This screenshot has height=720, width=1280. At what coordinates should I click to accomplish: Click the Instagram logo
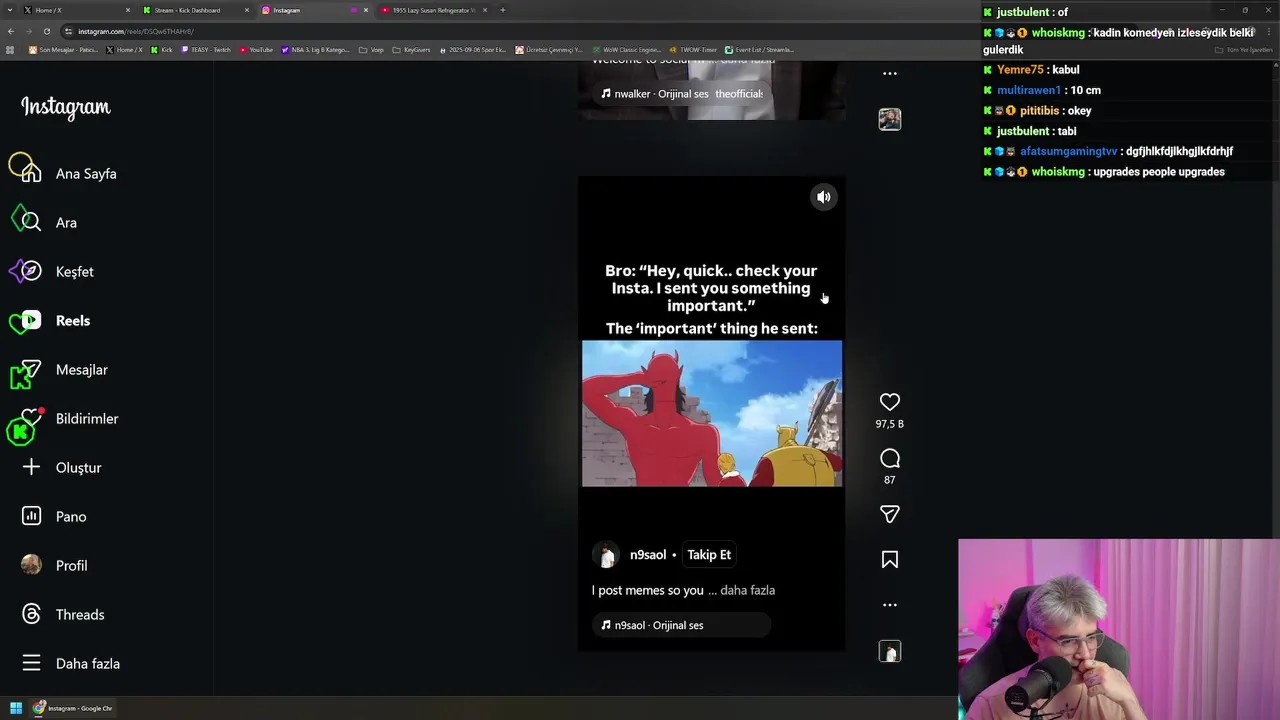[x=66, y=108]
